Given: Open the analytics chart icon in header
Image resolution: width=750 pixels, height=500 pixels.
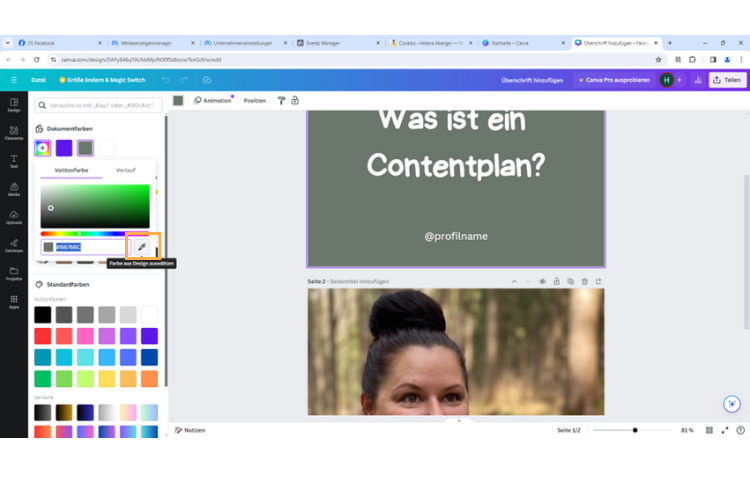Looking at the screenshot, I should tap(698, 80).
